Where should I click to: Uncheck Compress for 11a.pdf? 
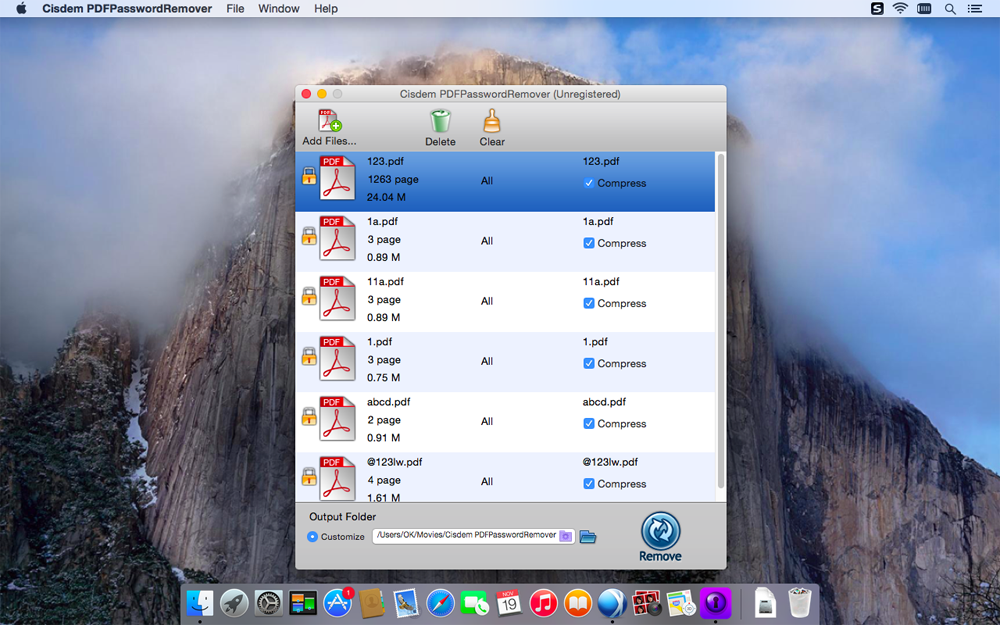[x=589, y=303]
